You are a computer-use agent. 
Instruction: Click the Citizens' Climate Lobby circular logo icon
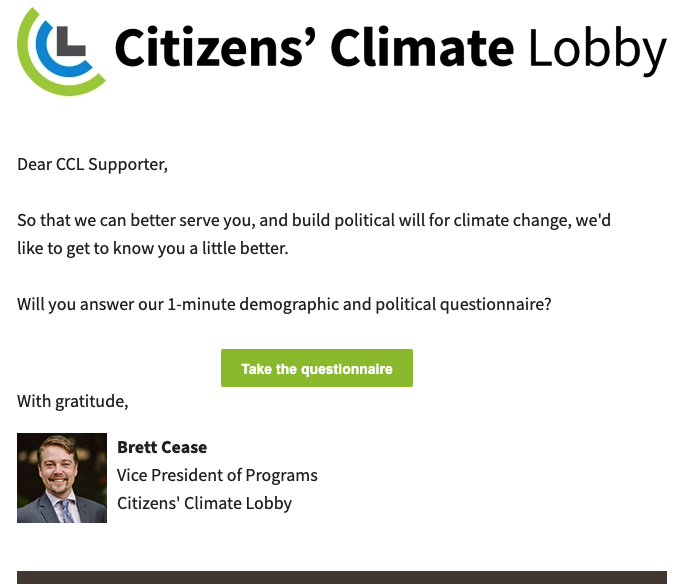(x=61, y=51)
